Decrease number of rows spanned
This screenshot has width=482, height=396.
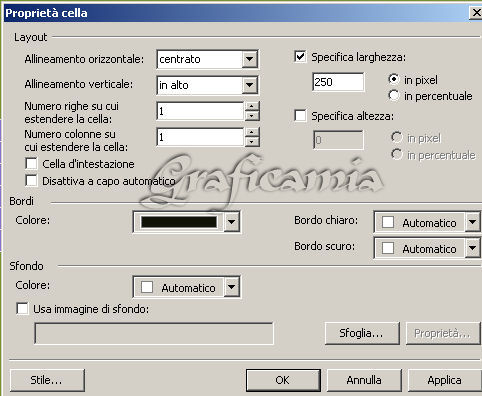pos(252,116)
